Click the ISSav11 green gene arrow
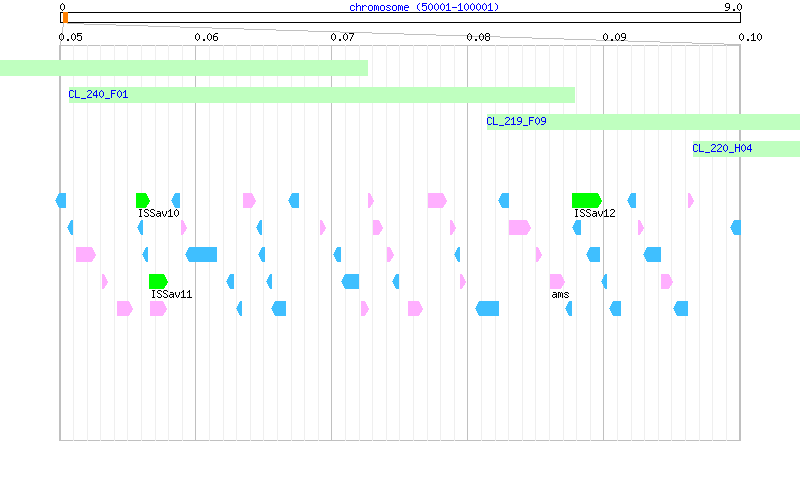The height and width of the screenshot is (500, 800). (158, 281)
